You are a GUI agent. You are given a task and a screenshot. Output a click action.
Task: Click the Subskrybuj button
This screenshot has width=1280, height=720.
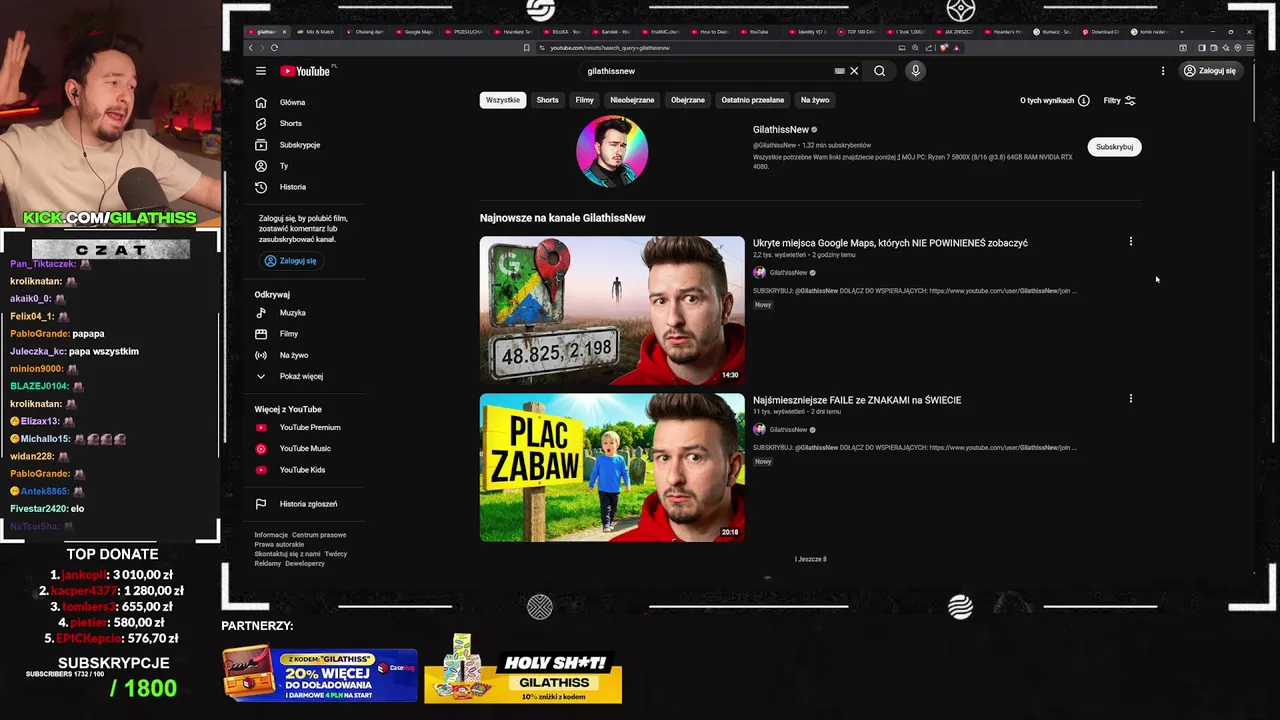(1114, 147)
